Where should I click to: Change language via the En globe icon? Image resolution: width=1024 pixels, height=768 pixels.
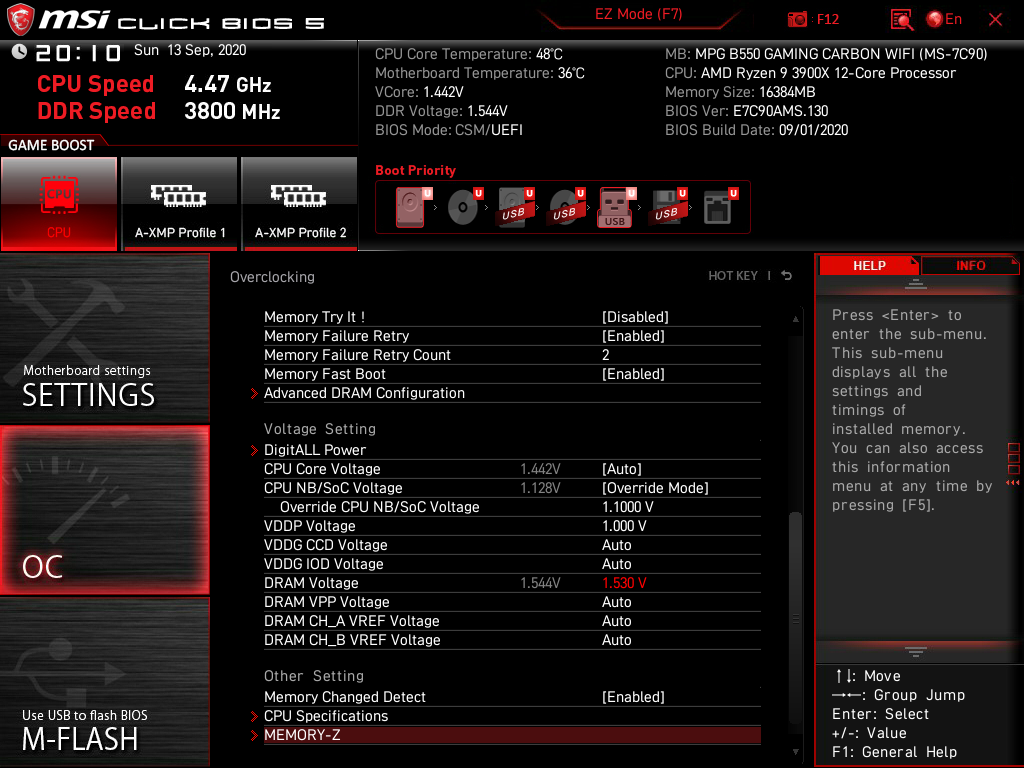point(944,20)
